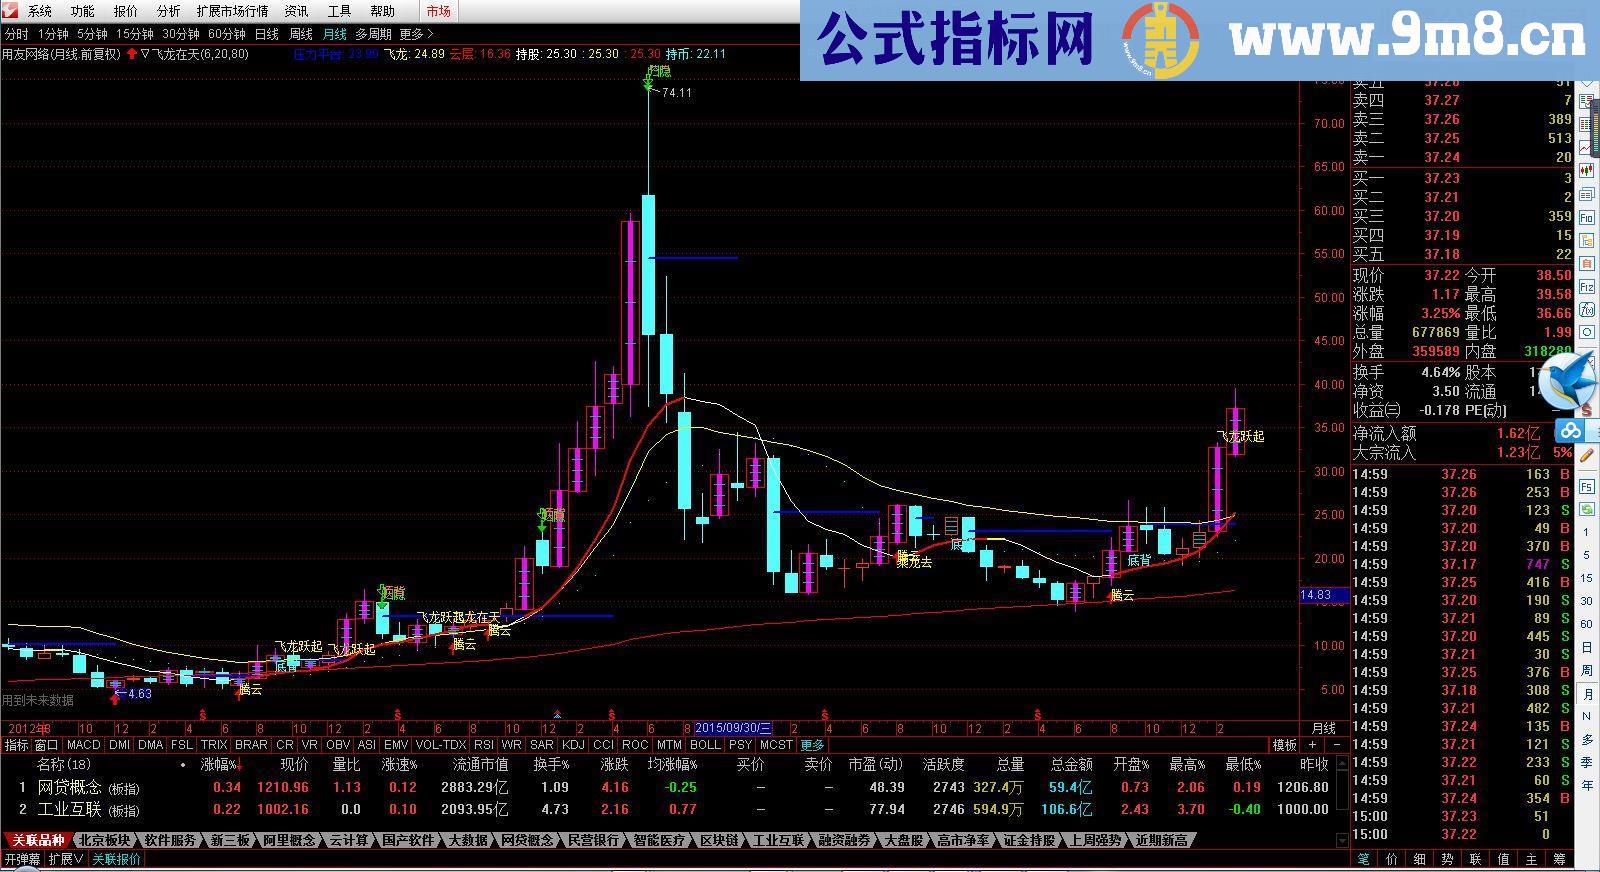1600x872 pixels.
Task: Sort by the 涨幅% column header
Action: coord(221,764)
